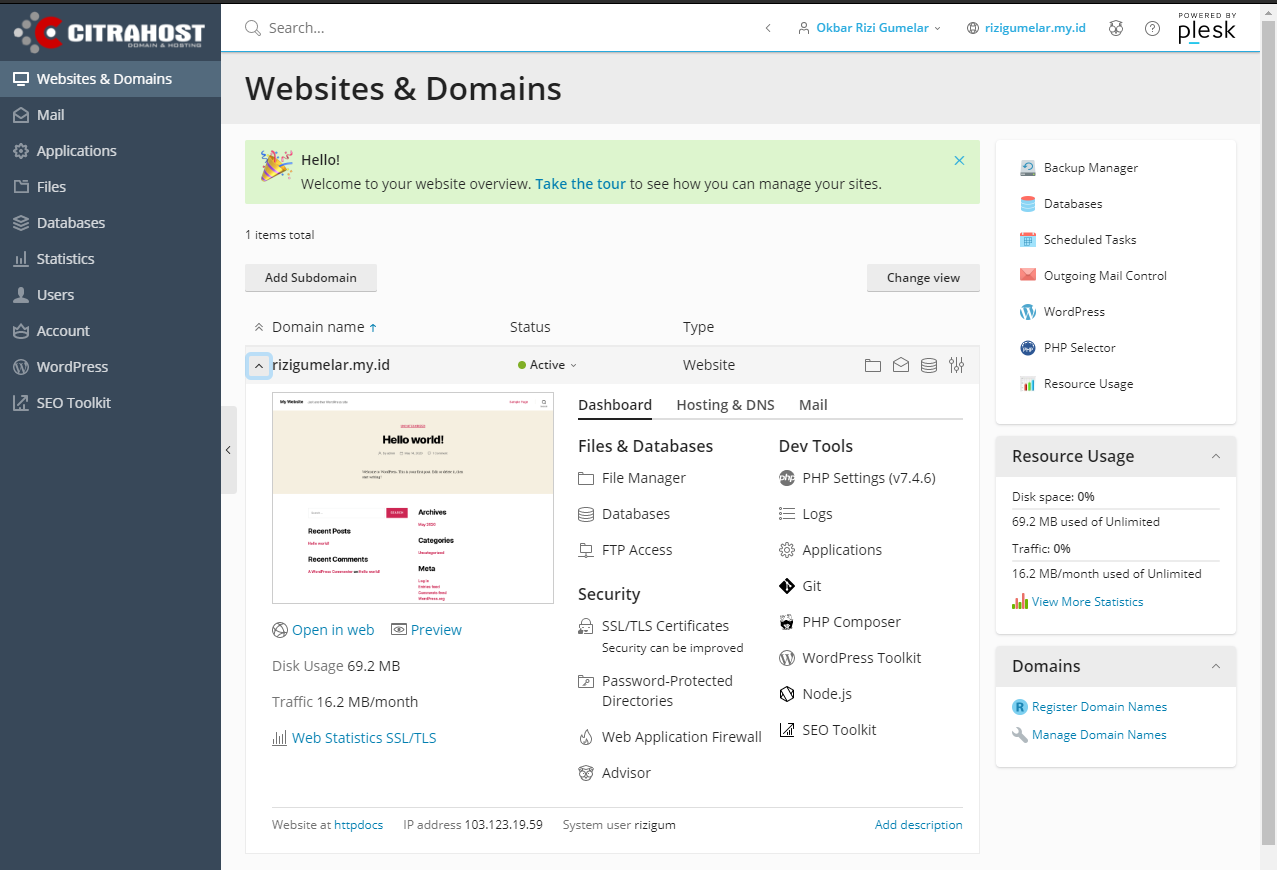
Task: Open the rizigumelar.my.id link in top bar
Action: point(1036,28)
